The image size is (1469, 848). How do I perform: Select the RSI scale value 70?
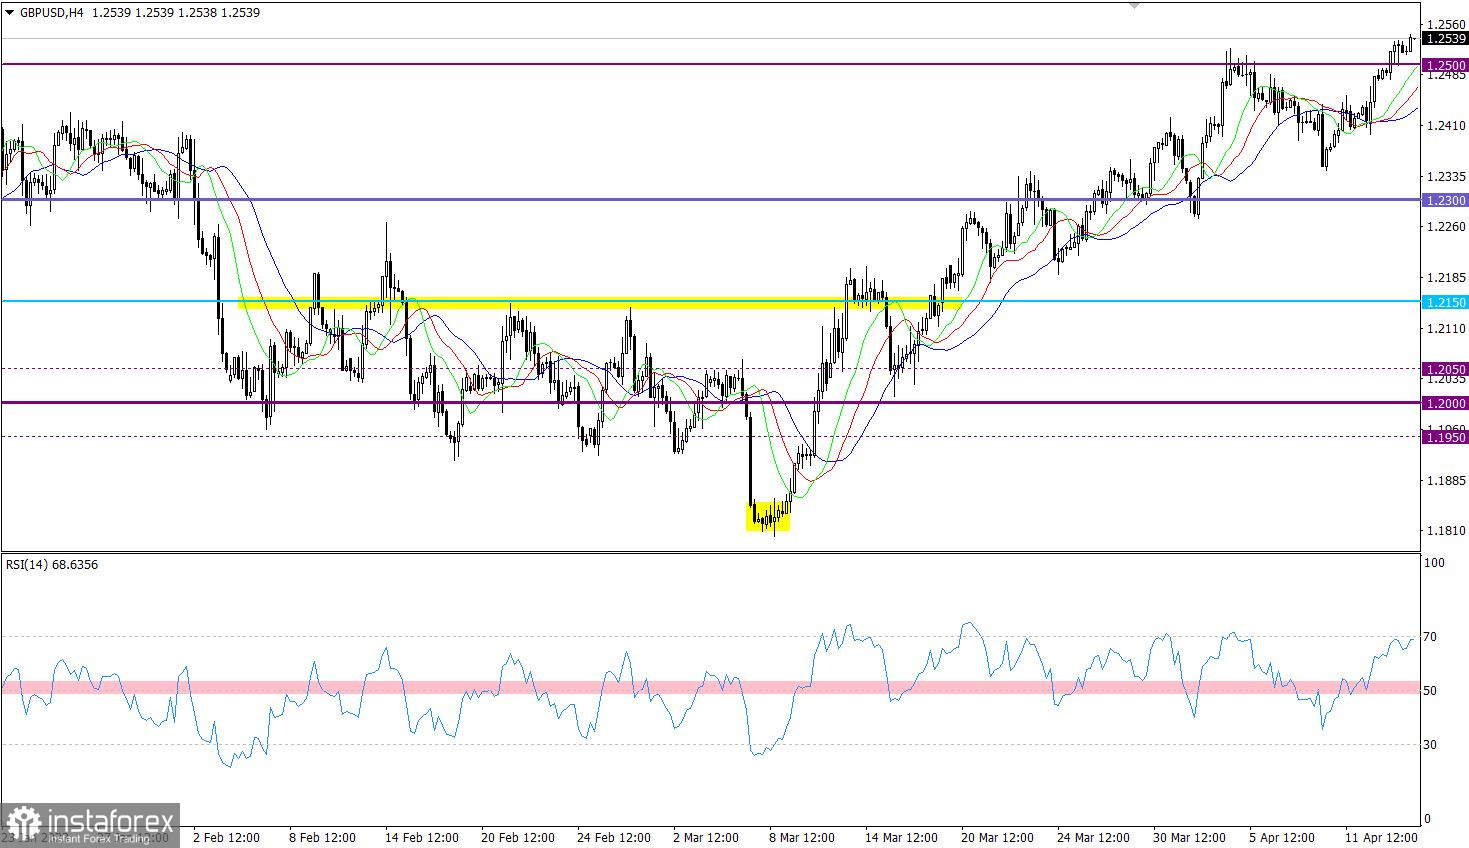1431,637
